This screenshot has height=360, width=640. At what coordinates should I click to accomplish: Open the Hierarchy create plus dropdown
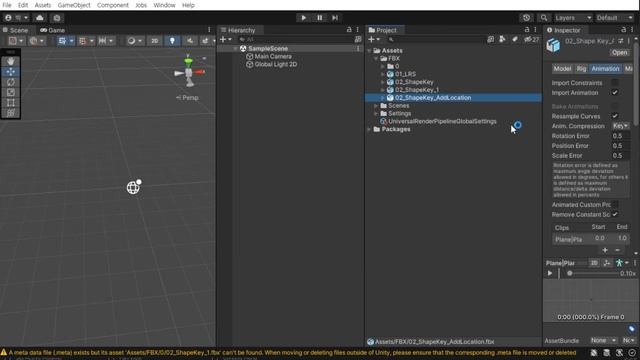[225, 40]
